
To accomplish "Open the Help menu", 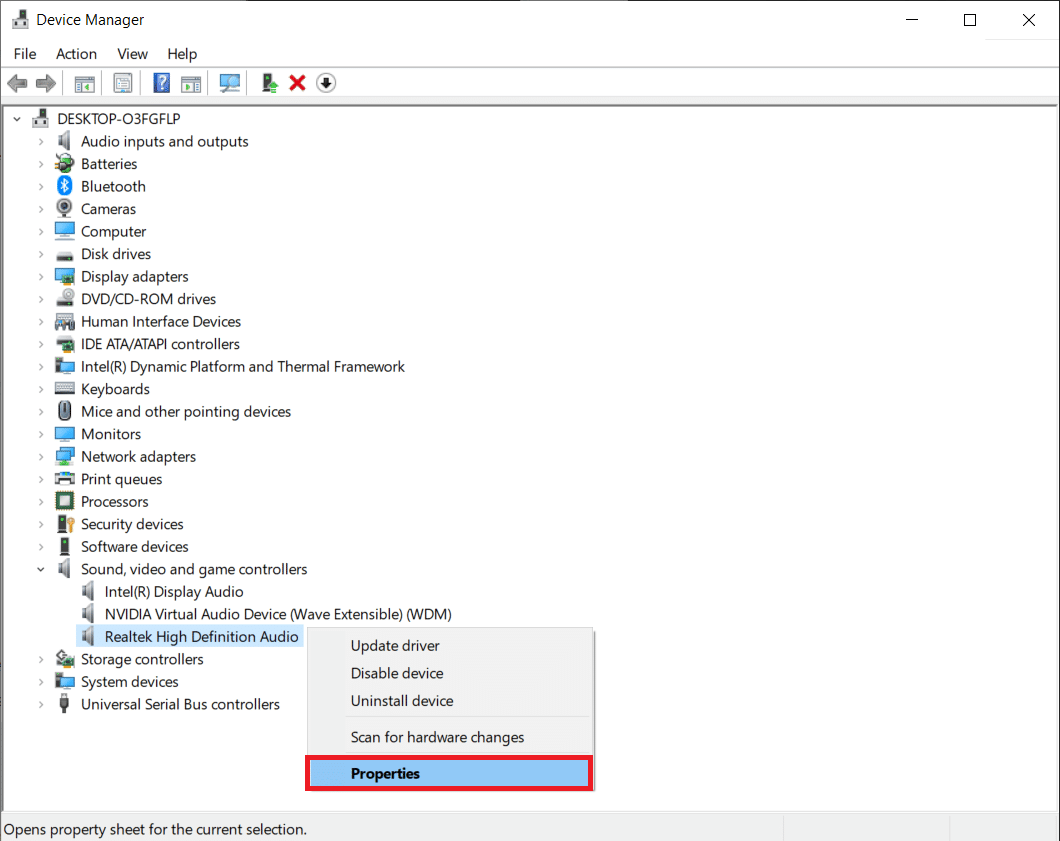I will pos(182,53).
